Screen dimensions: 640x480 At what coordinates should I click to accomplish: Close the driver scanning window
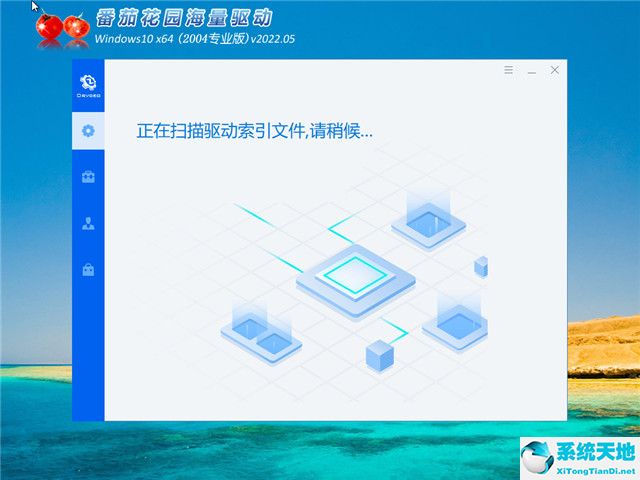[555, 70]
